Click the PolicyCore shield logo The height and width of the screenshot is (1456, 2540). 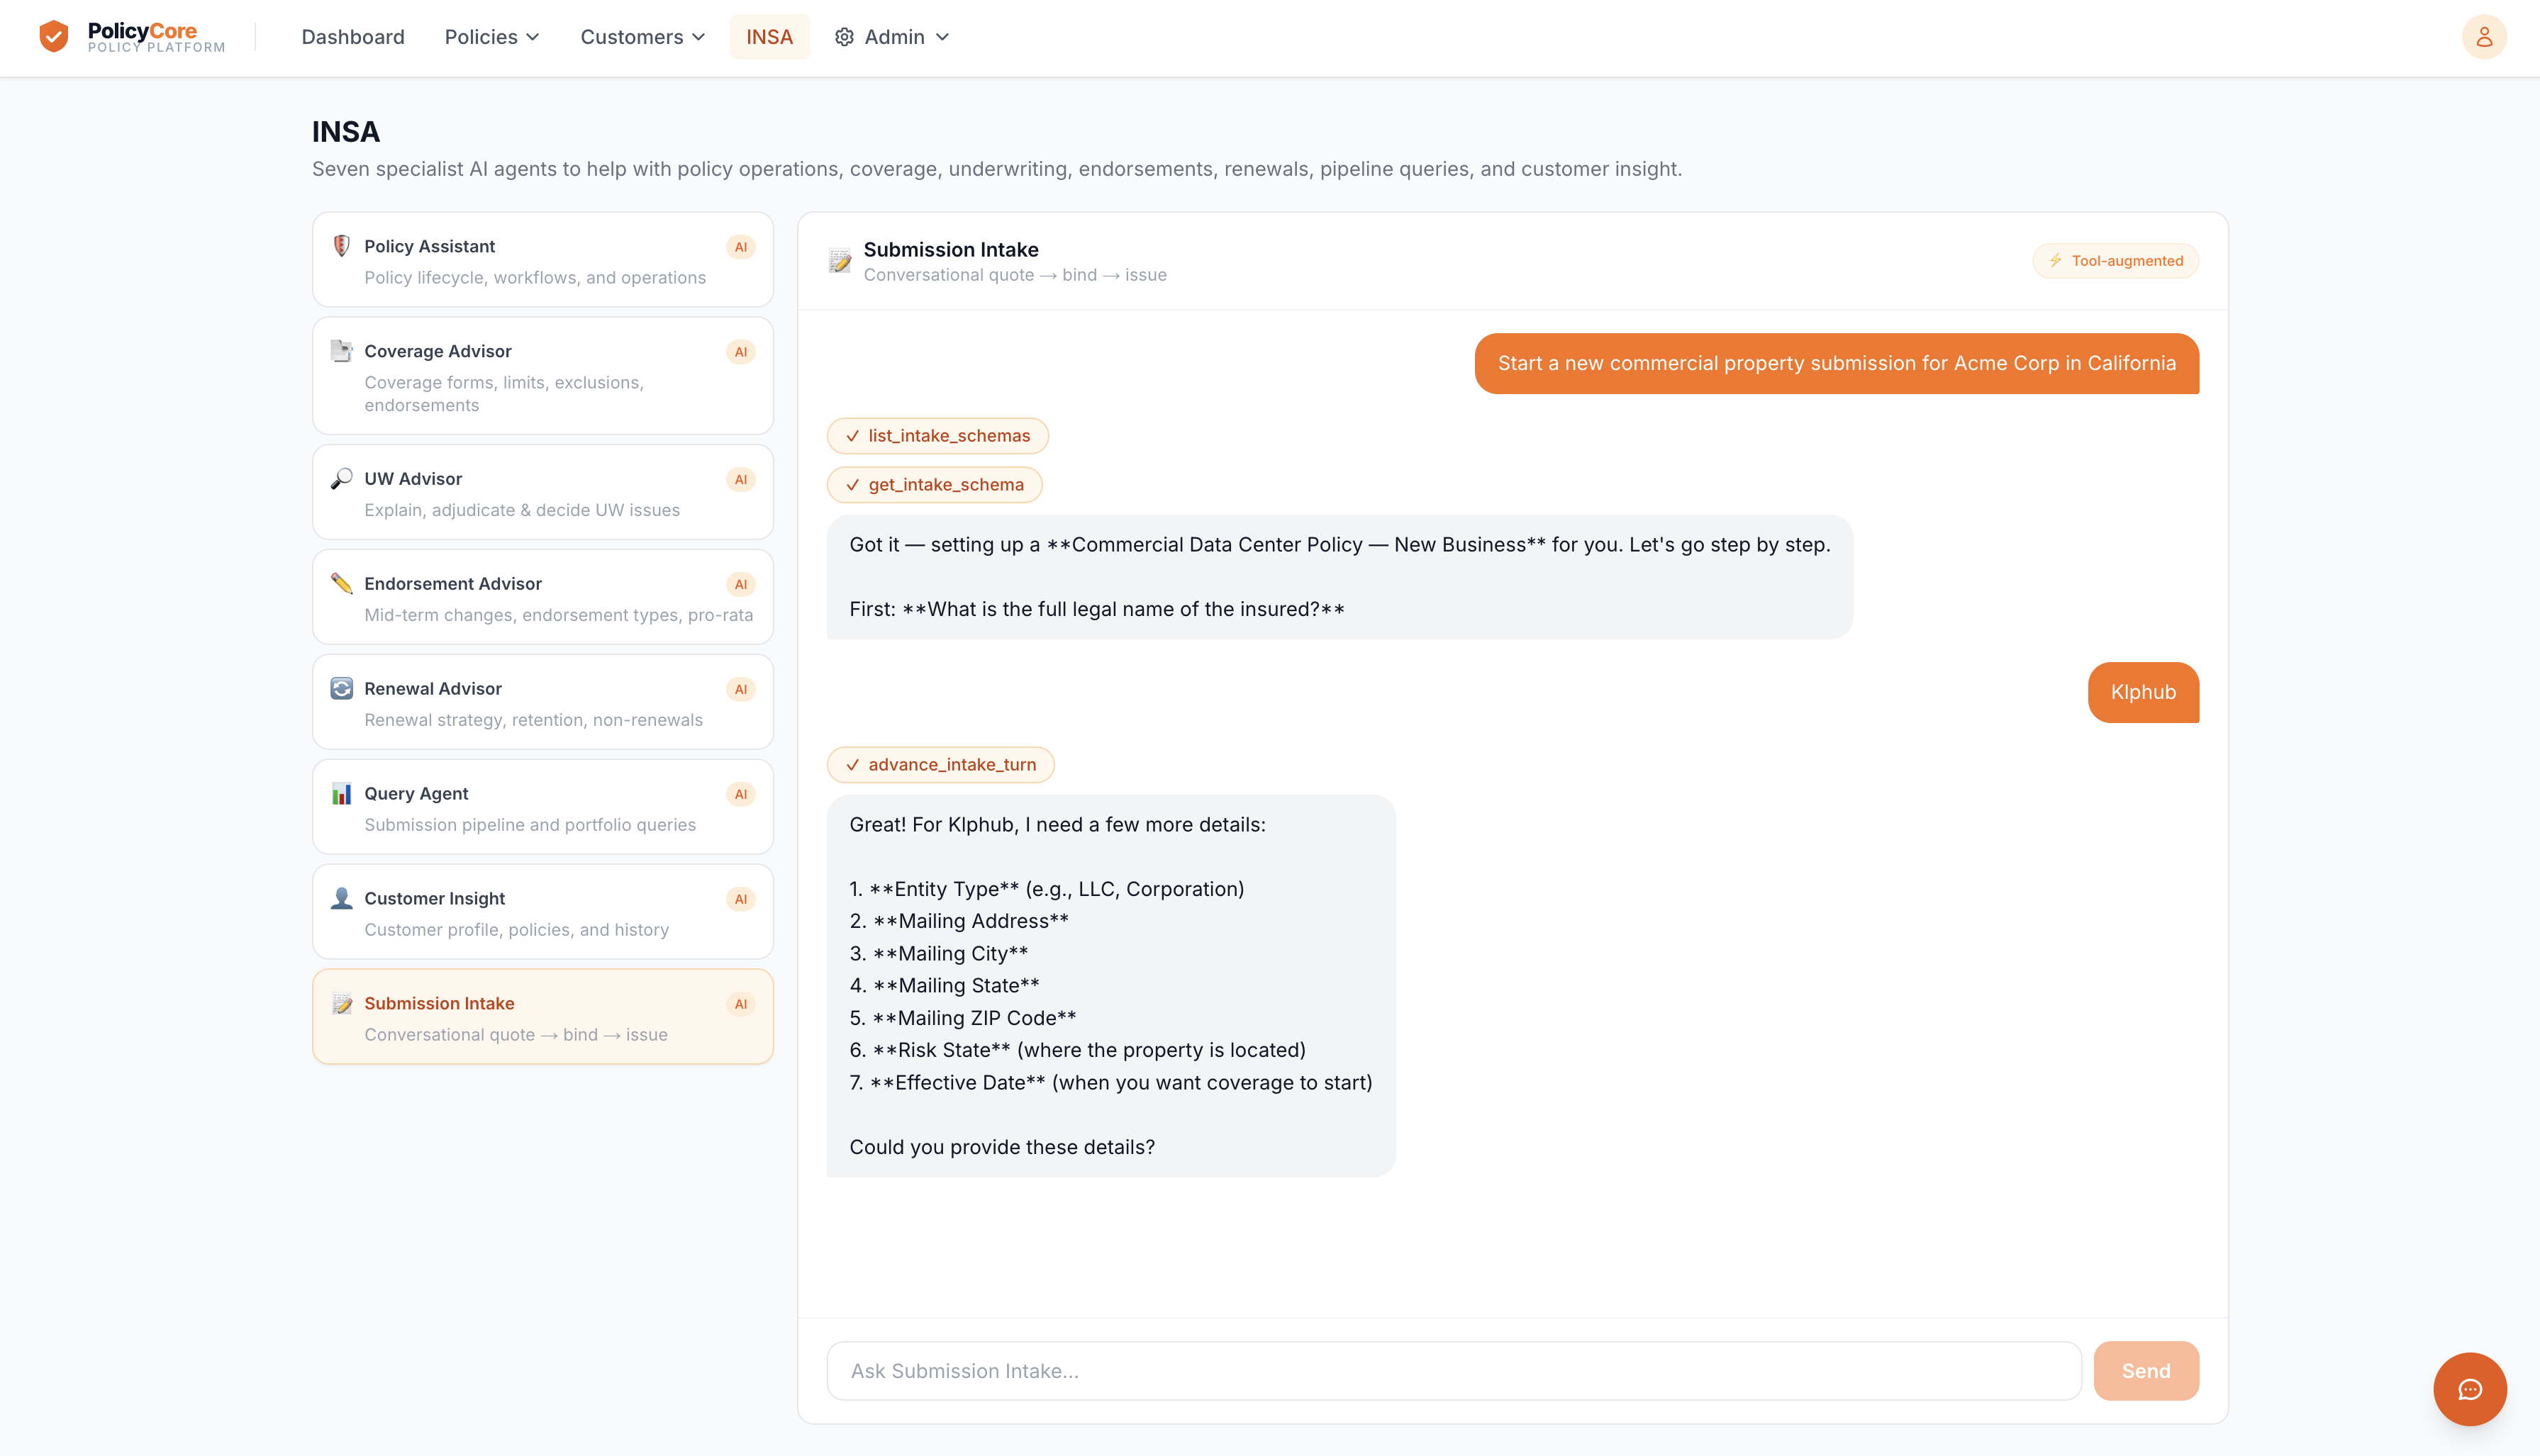(53, 37)
